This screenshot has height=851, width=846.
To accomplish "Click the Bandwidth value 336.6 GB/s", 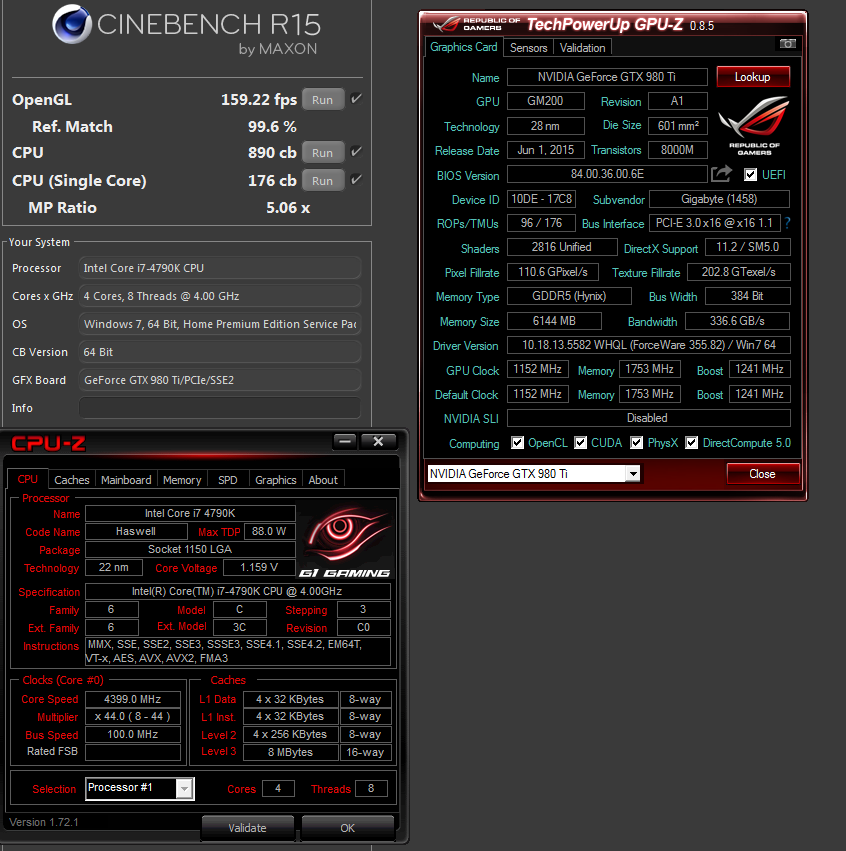I will [737, 321].
